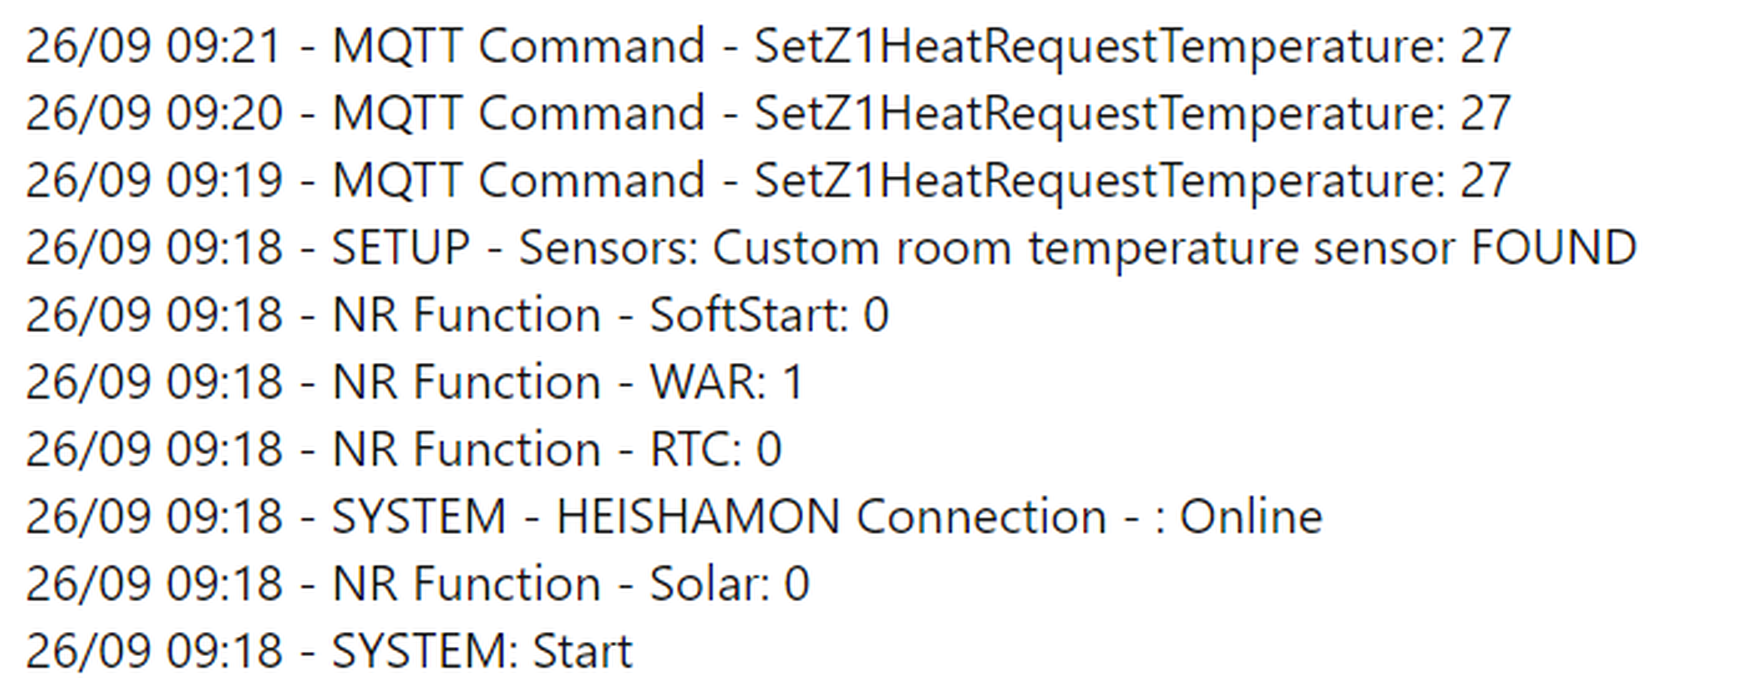
Task: Click the 09:19 MQTT Command timestamp
Action: point(154,181)
